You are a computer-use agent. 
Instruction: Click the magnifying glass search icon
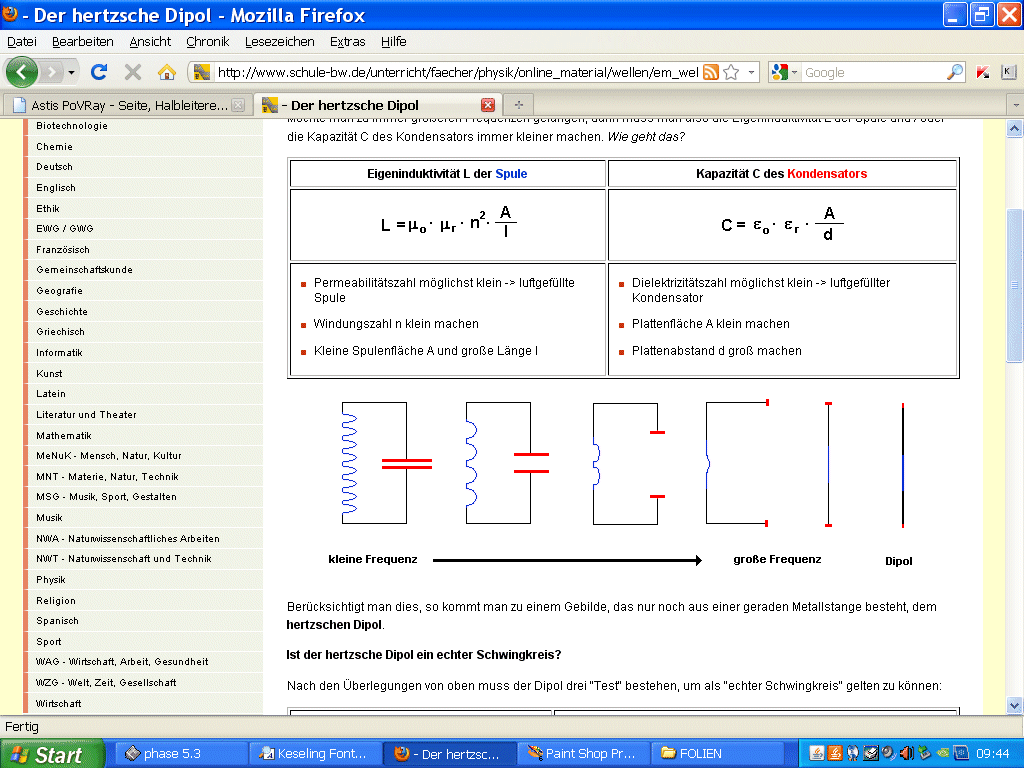[x=955, y=72]
